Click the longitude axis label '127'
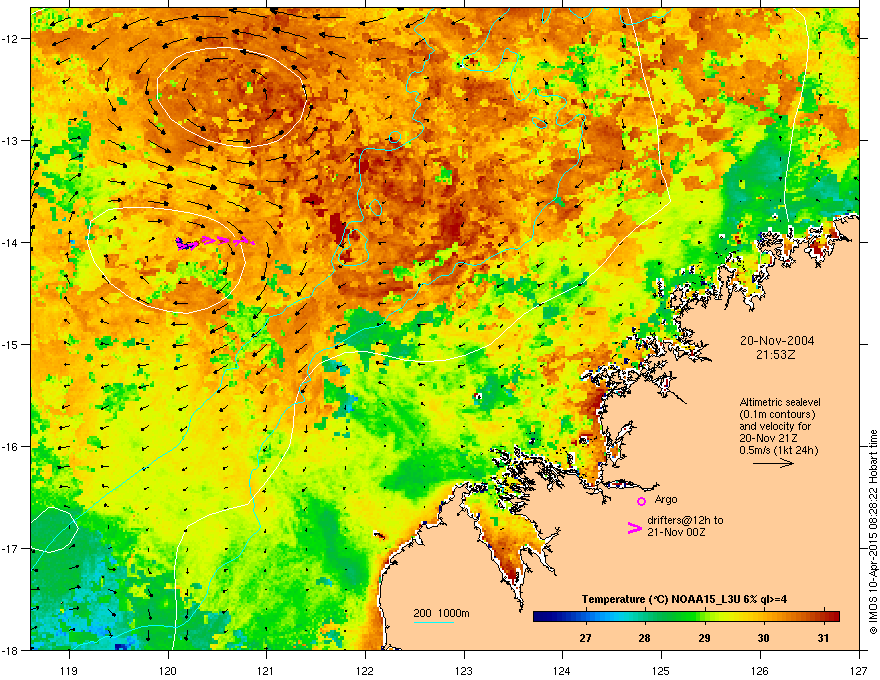This screenshot has height=680, width=880. (859, 670)
